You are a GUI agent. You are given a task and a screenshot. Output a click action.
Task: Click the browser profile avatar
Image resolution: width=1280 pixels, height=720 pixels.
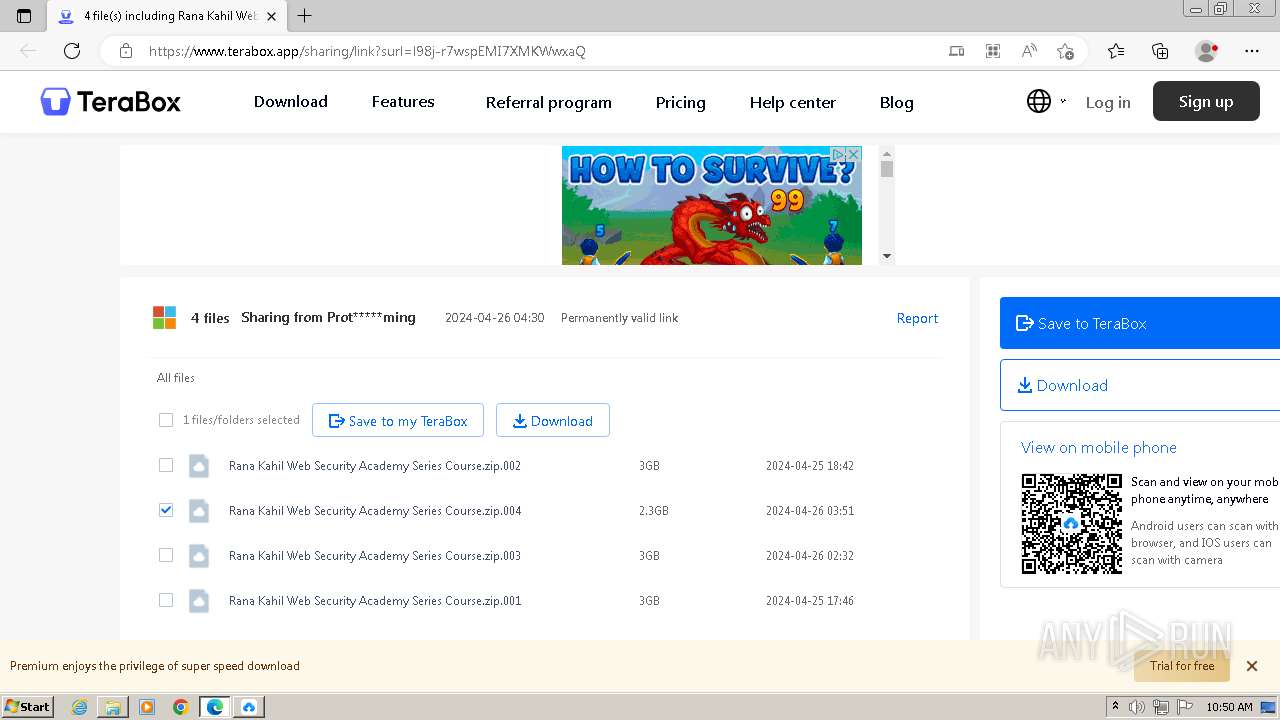click(x=1207, y=51)
